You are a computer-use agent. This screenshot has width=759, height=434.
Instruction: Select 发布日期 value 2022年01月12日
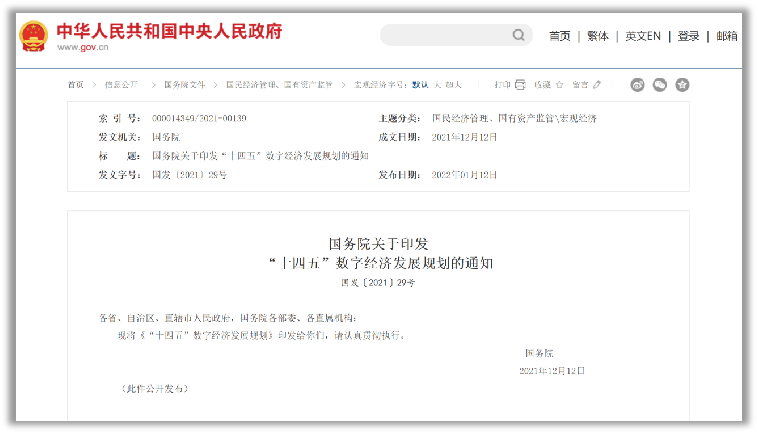(x=464, y=175)
